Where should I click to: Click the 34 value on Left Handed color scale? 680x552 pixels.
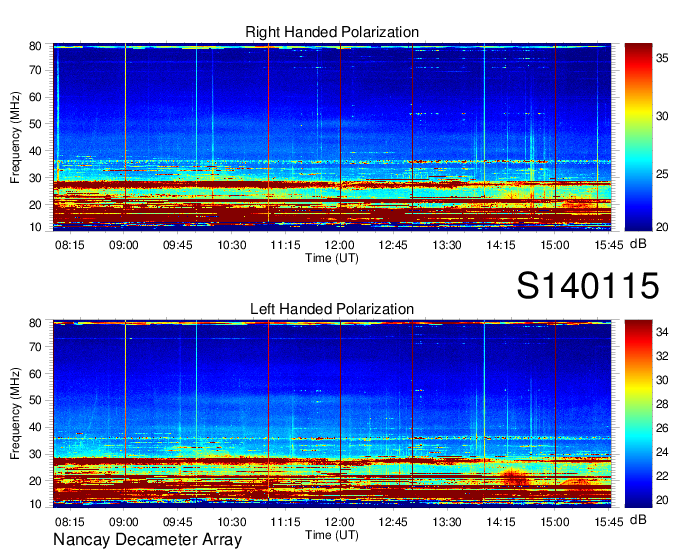(662, 332)
